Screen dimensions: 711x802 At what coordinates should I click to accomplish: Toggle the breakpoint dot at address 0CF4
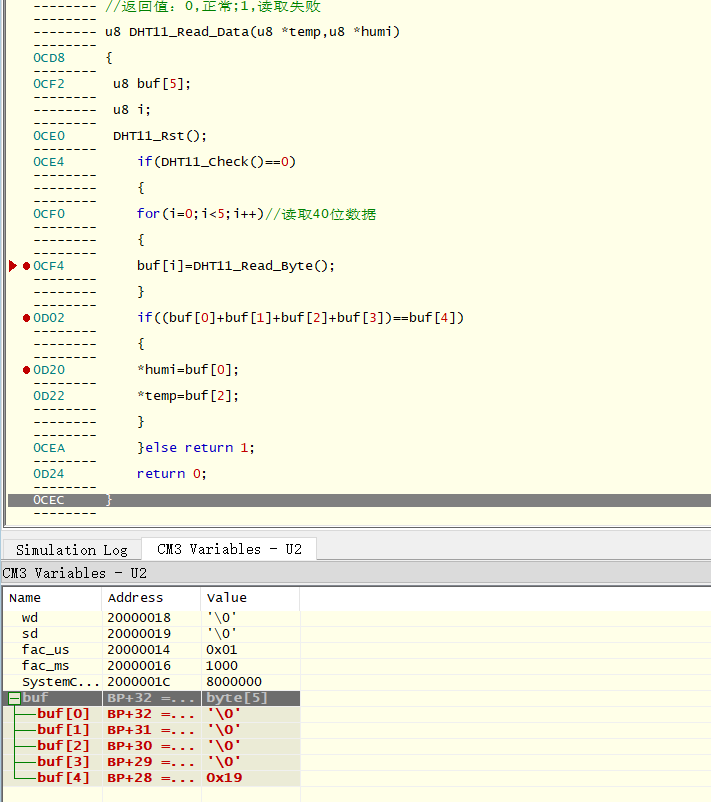(27, 266)
